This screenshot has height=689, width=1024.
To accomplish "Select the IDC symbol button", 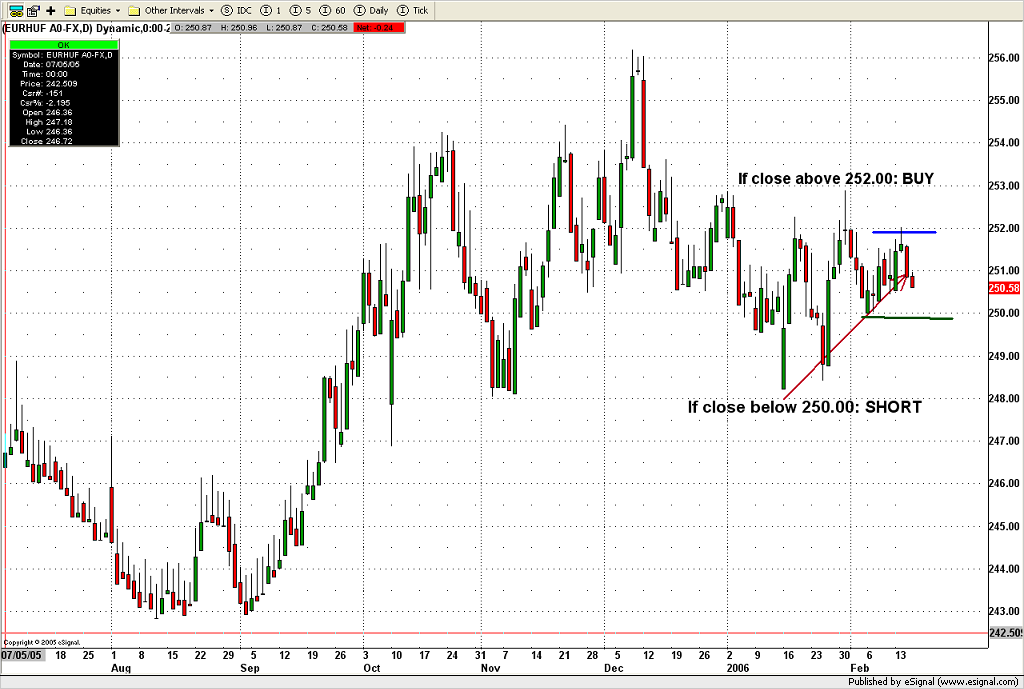I will pos(237,10).
